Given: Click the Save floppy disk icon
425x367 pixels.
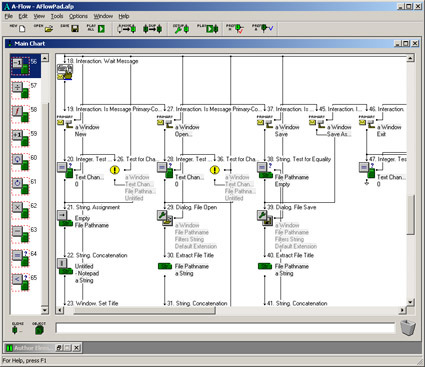Looking at the screenshot, I should point(75,29).
